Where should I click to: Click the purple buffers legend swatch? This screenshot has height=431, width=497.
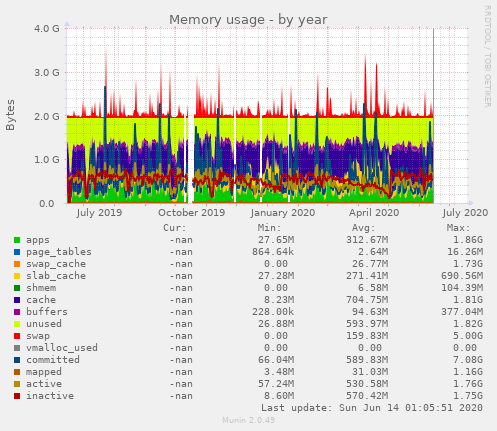click(x=17, y=312)
